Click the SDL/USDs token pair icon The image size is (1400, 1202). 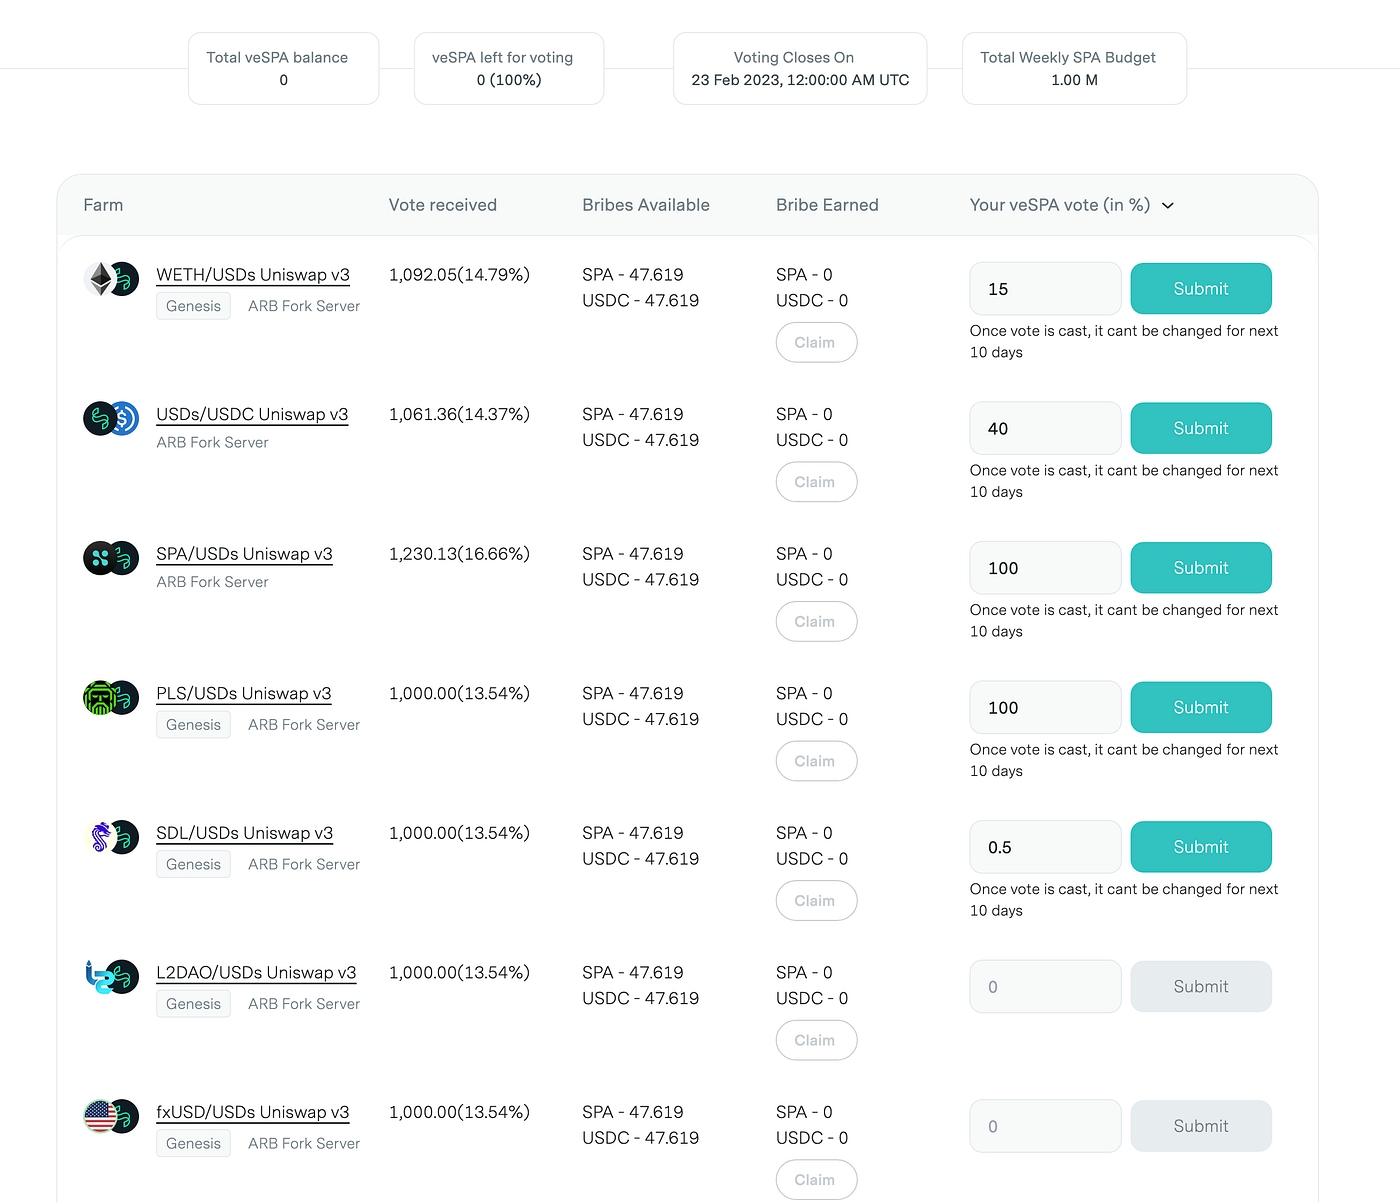pos(111,837)
